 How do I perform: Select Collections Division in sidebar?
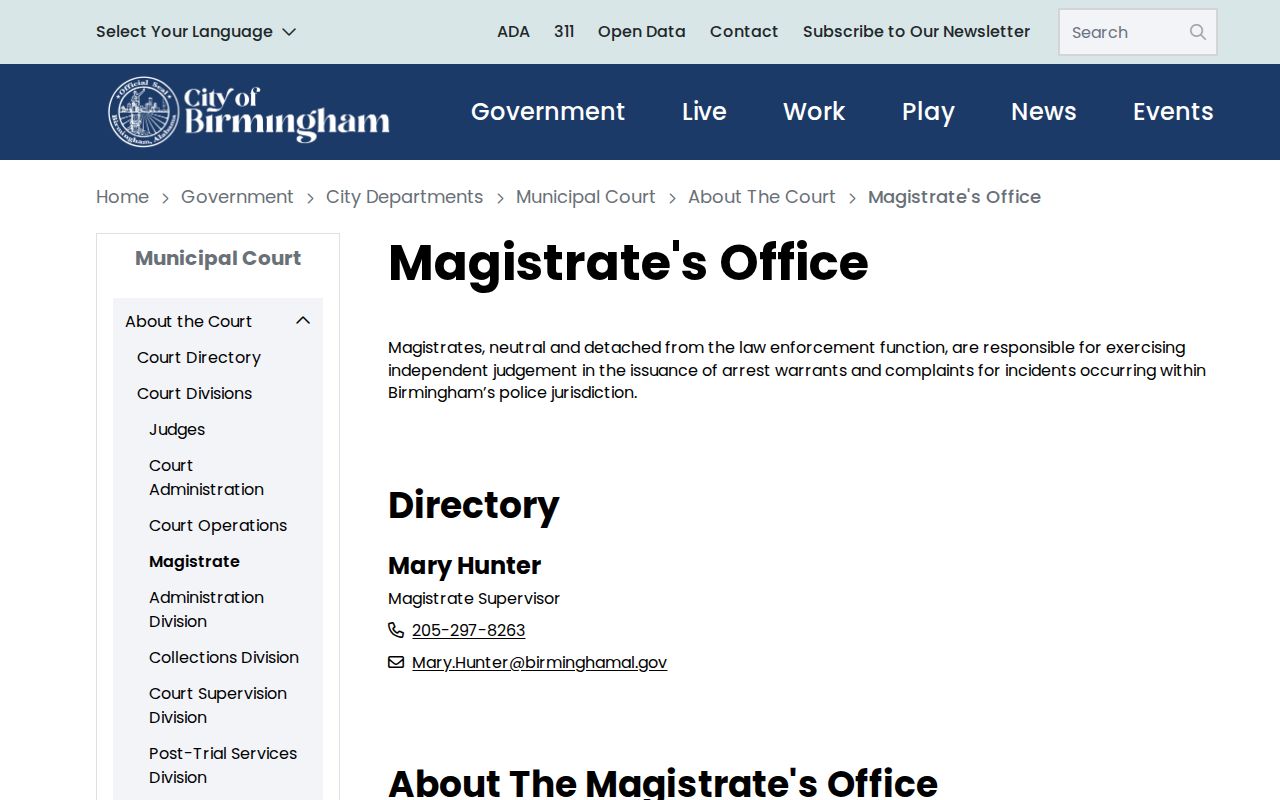224,657
